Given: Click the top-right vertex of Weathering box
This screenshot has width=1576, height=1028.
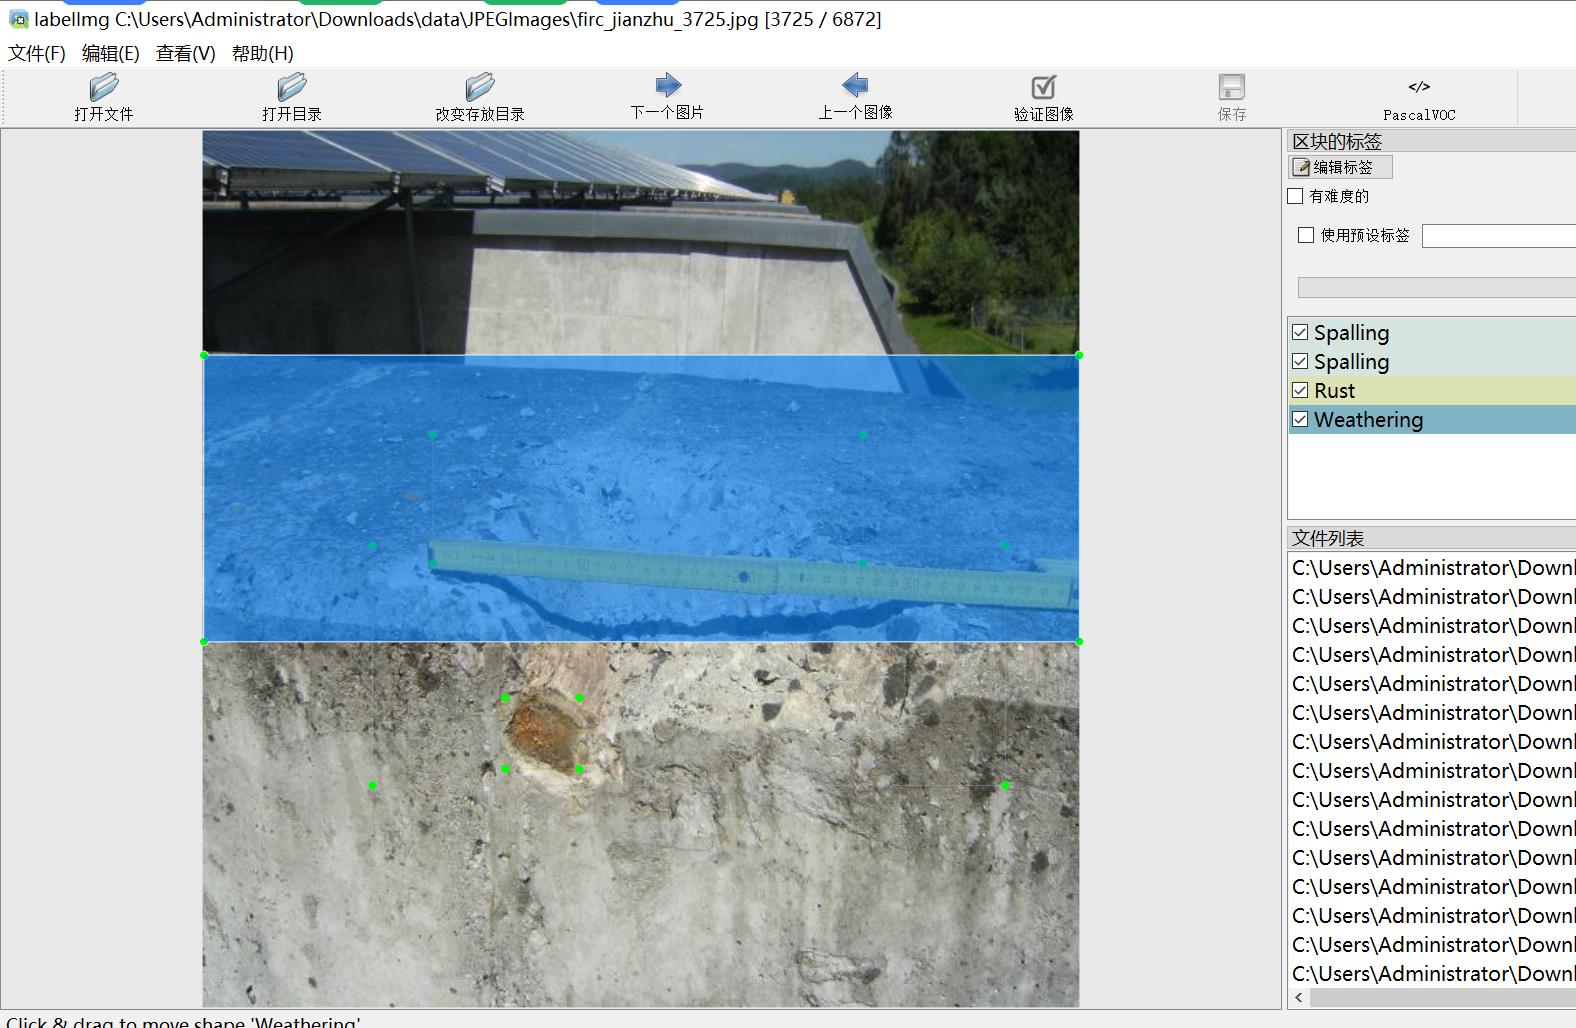Looking at the screenshot, I should point(1079,355).
